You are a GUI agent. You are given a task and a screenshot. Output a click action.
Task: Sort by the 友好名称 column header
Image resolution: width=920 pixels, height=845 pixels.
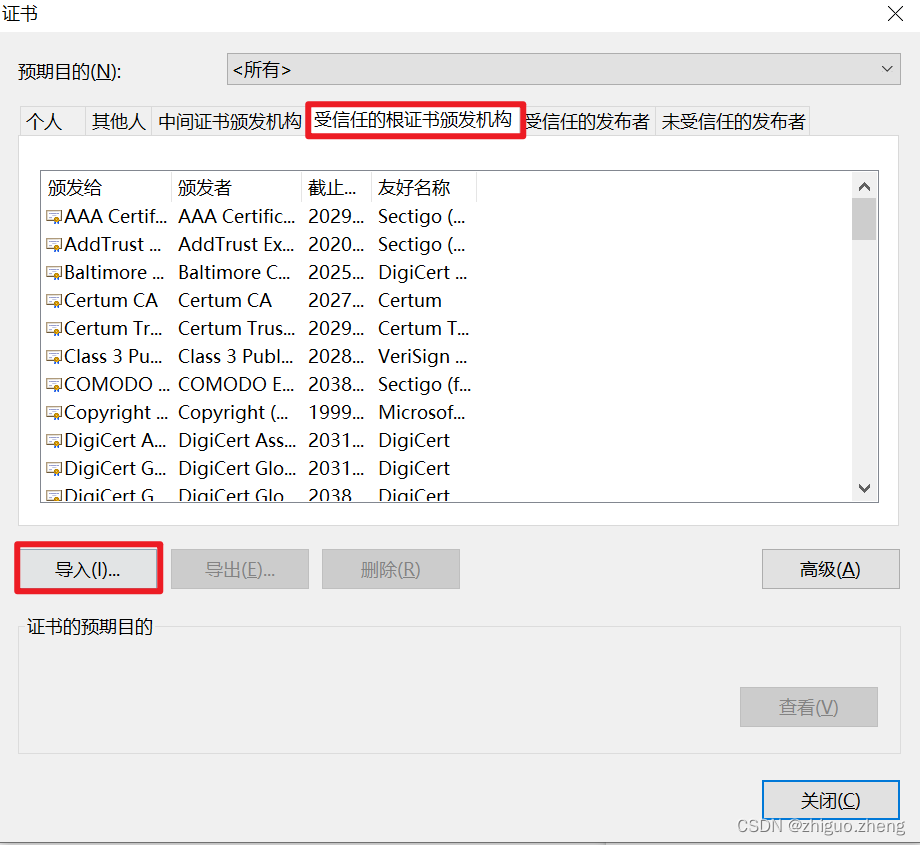click(424, 188)
